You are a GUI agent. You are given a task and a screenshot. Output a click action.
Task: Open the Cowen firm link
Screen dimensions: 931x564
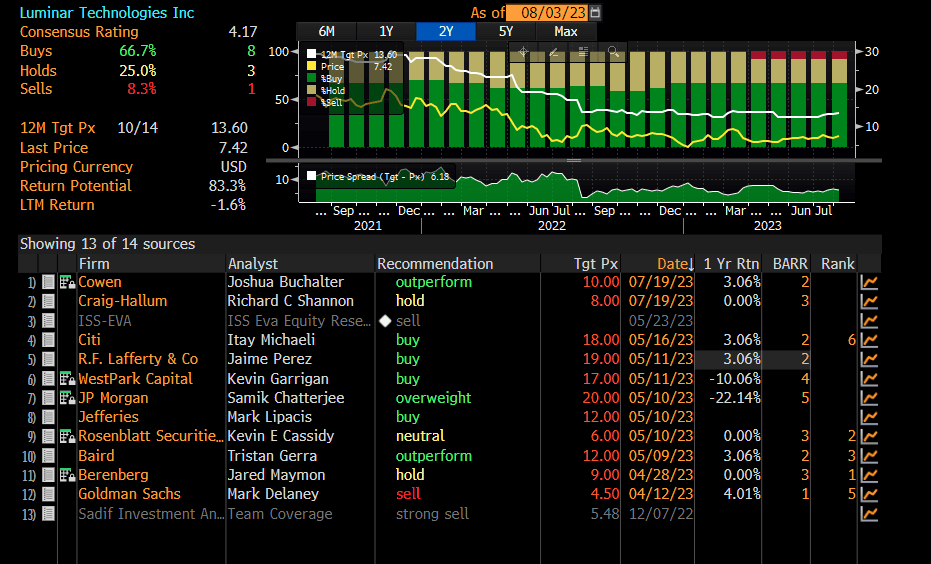100,283
